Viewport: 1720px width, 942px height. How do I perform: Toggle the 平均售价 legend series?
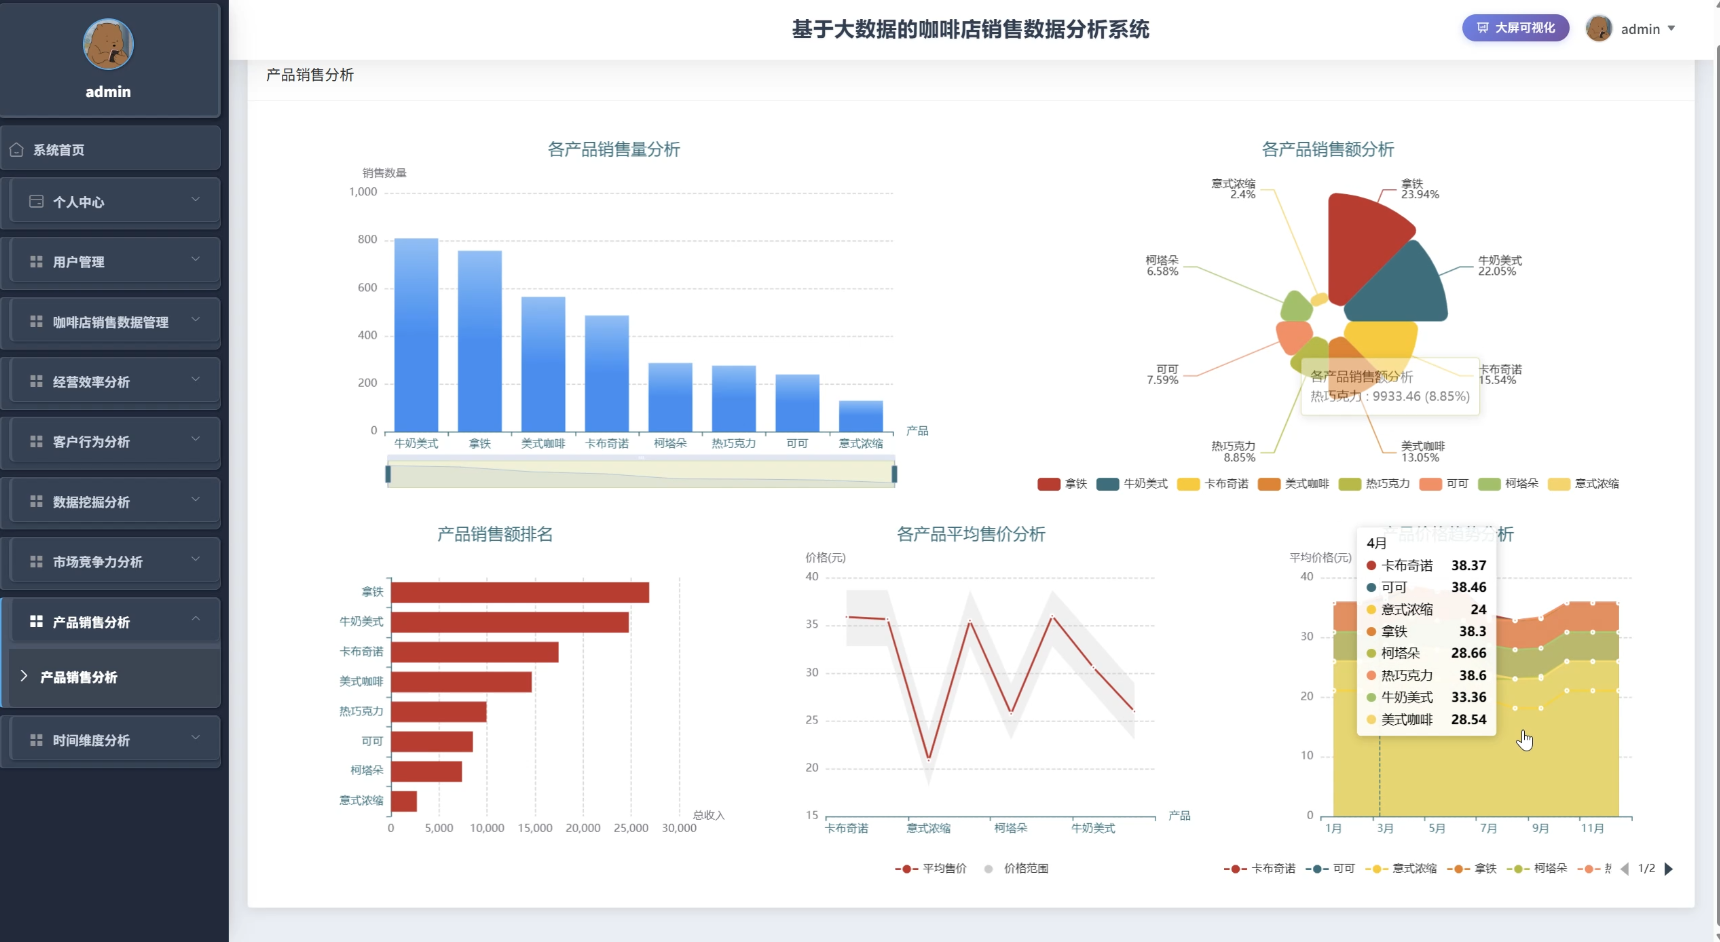point(931,869)
